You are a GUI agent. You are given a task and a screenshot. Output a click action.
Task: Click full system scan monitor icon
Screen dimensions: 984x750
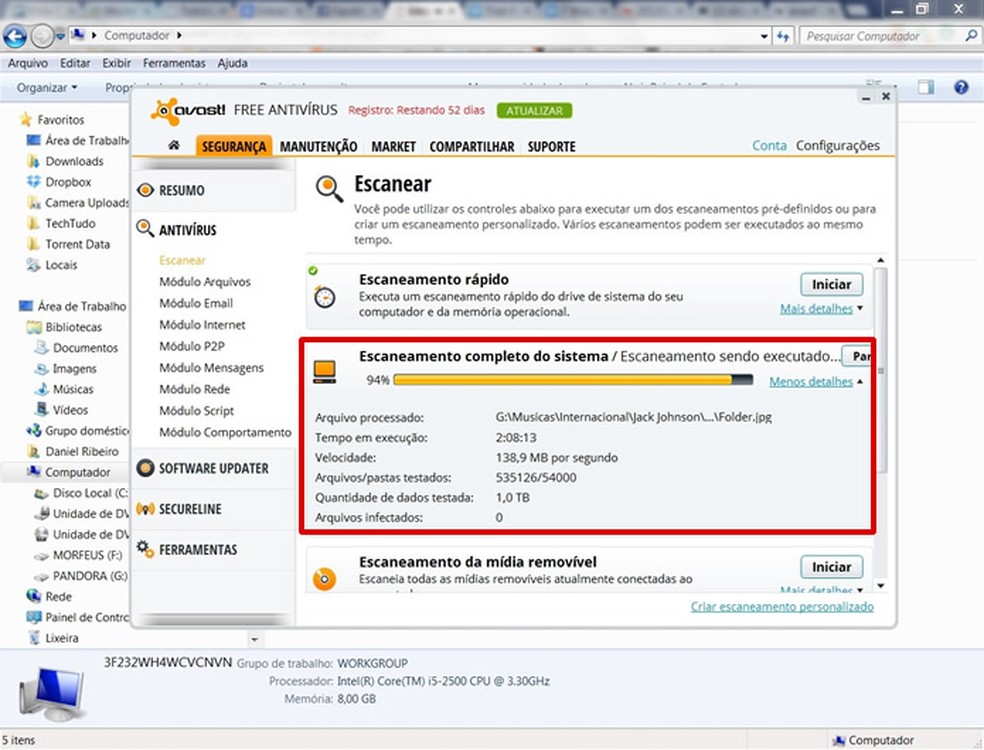click(324, 372)
